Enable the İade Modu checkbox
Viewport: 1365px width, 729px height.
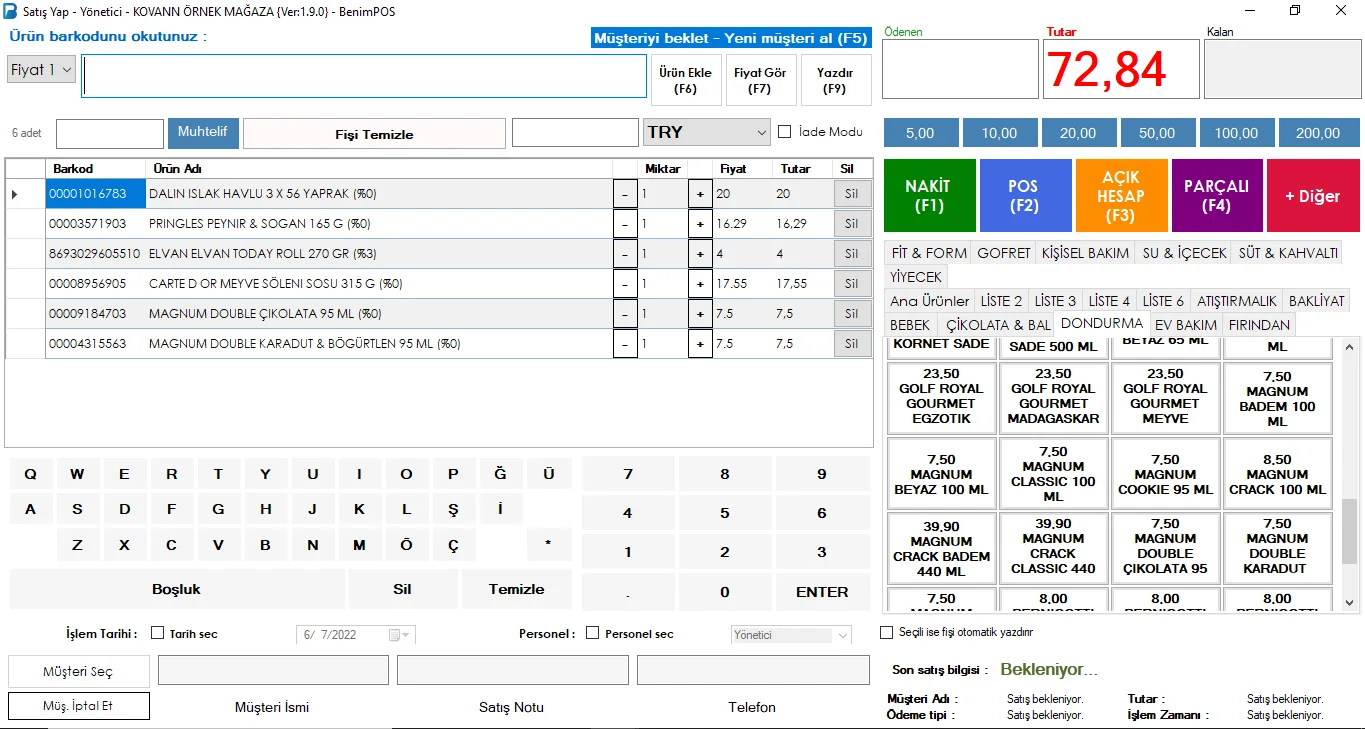tap(785, 132)
